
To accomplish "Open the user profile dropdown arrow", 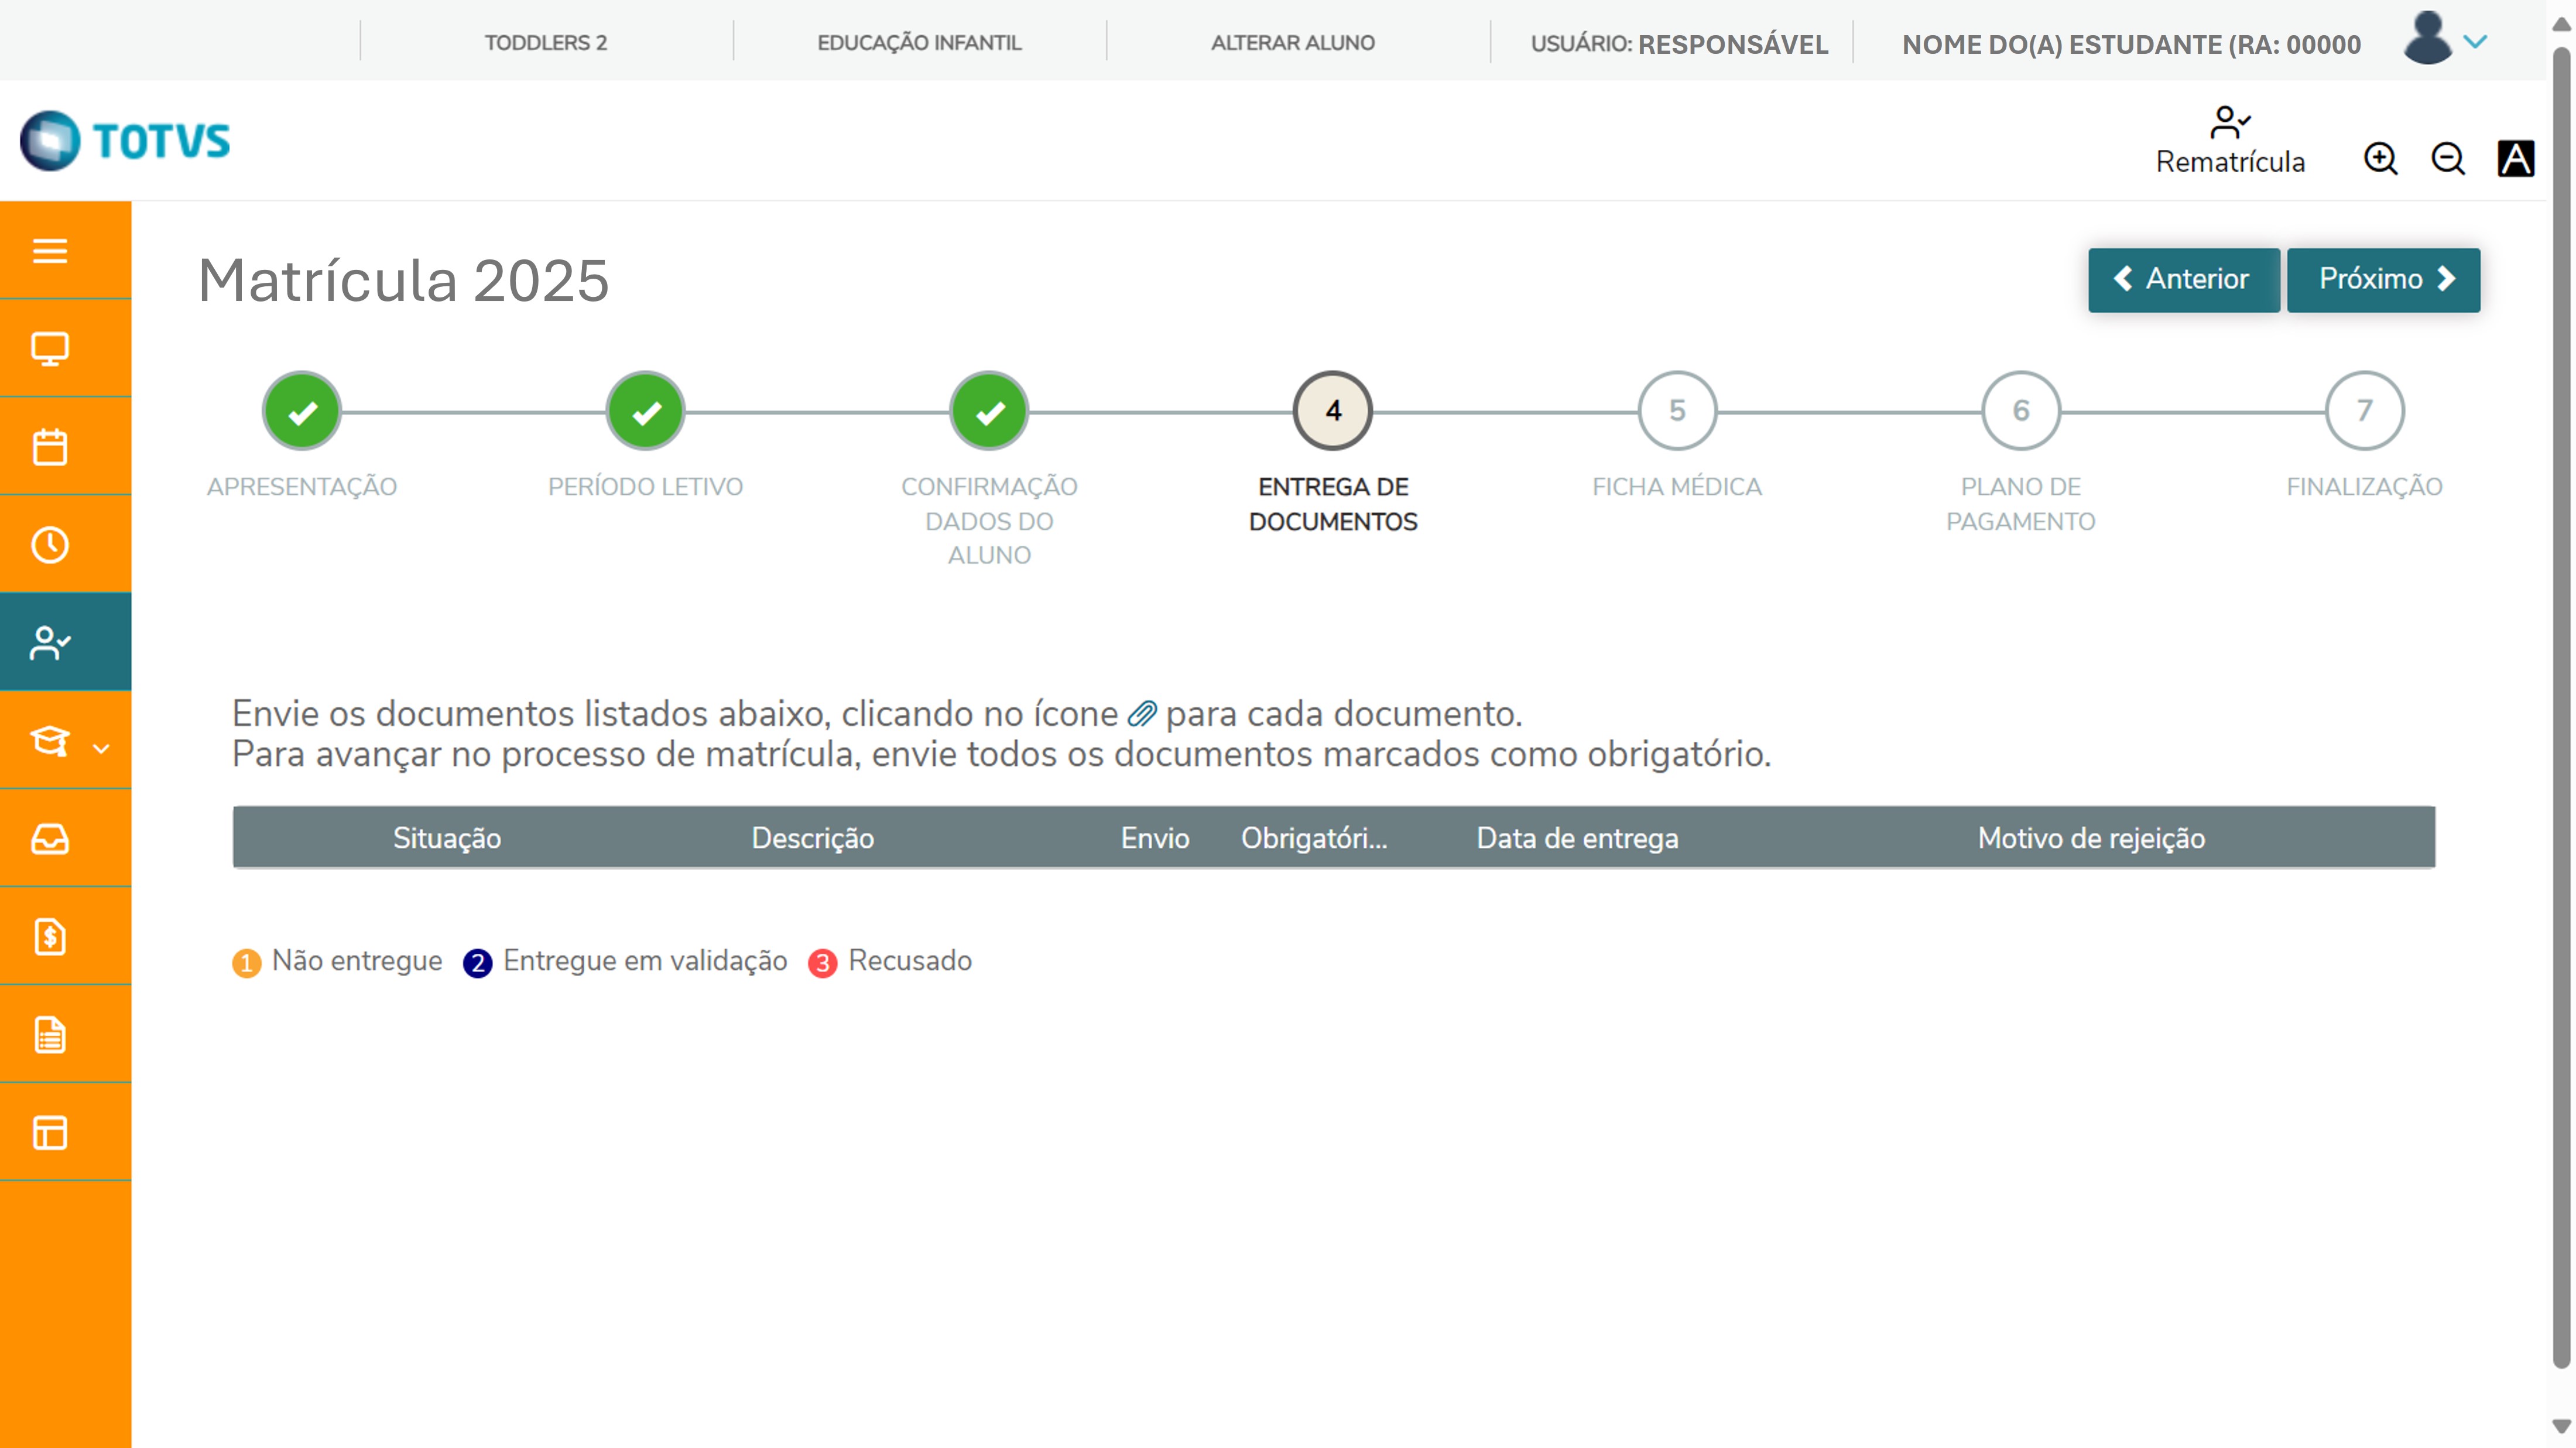I will [2475, 42].
